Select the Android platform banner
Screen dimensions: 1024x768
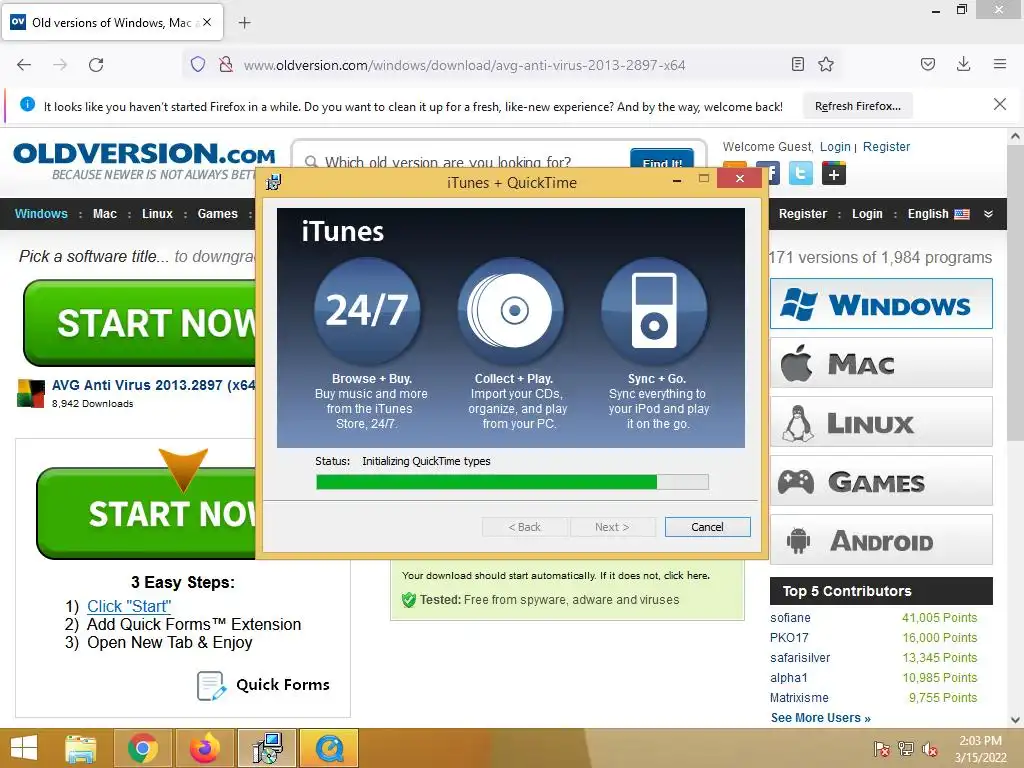pyautogui.click(x=881, y=539)
